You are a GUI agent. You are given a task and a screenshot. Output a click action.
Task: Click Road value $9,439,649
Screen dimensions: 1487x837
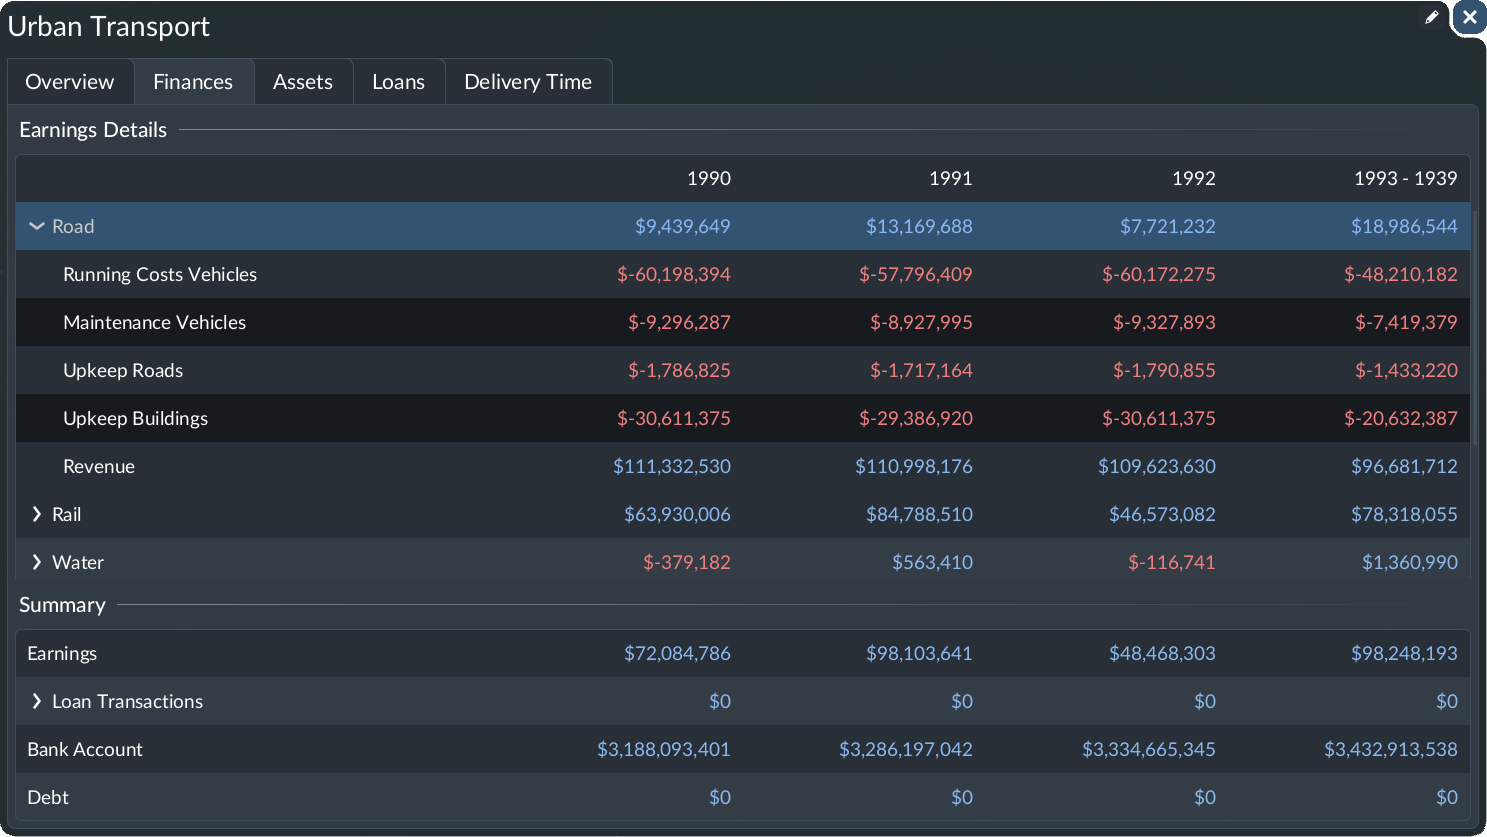pyautogui.click(x=683, y=226)
